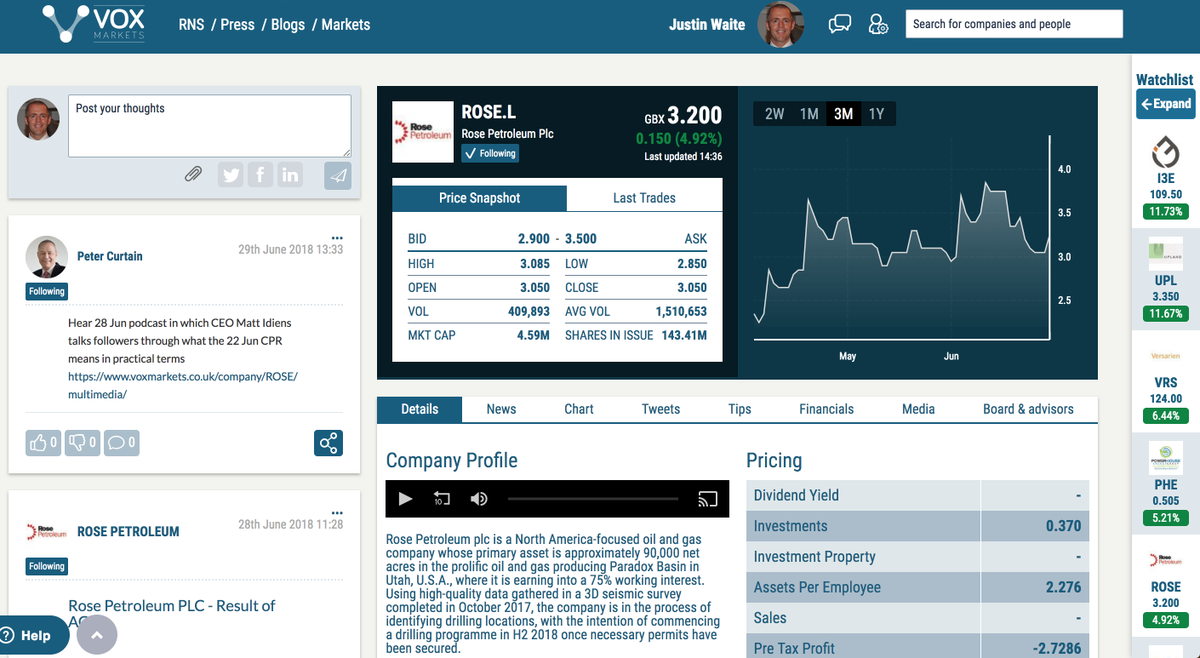Dislike Peter Curtain's post with thumbs down

(81, 441)
